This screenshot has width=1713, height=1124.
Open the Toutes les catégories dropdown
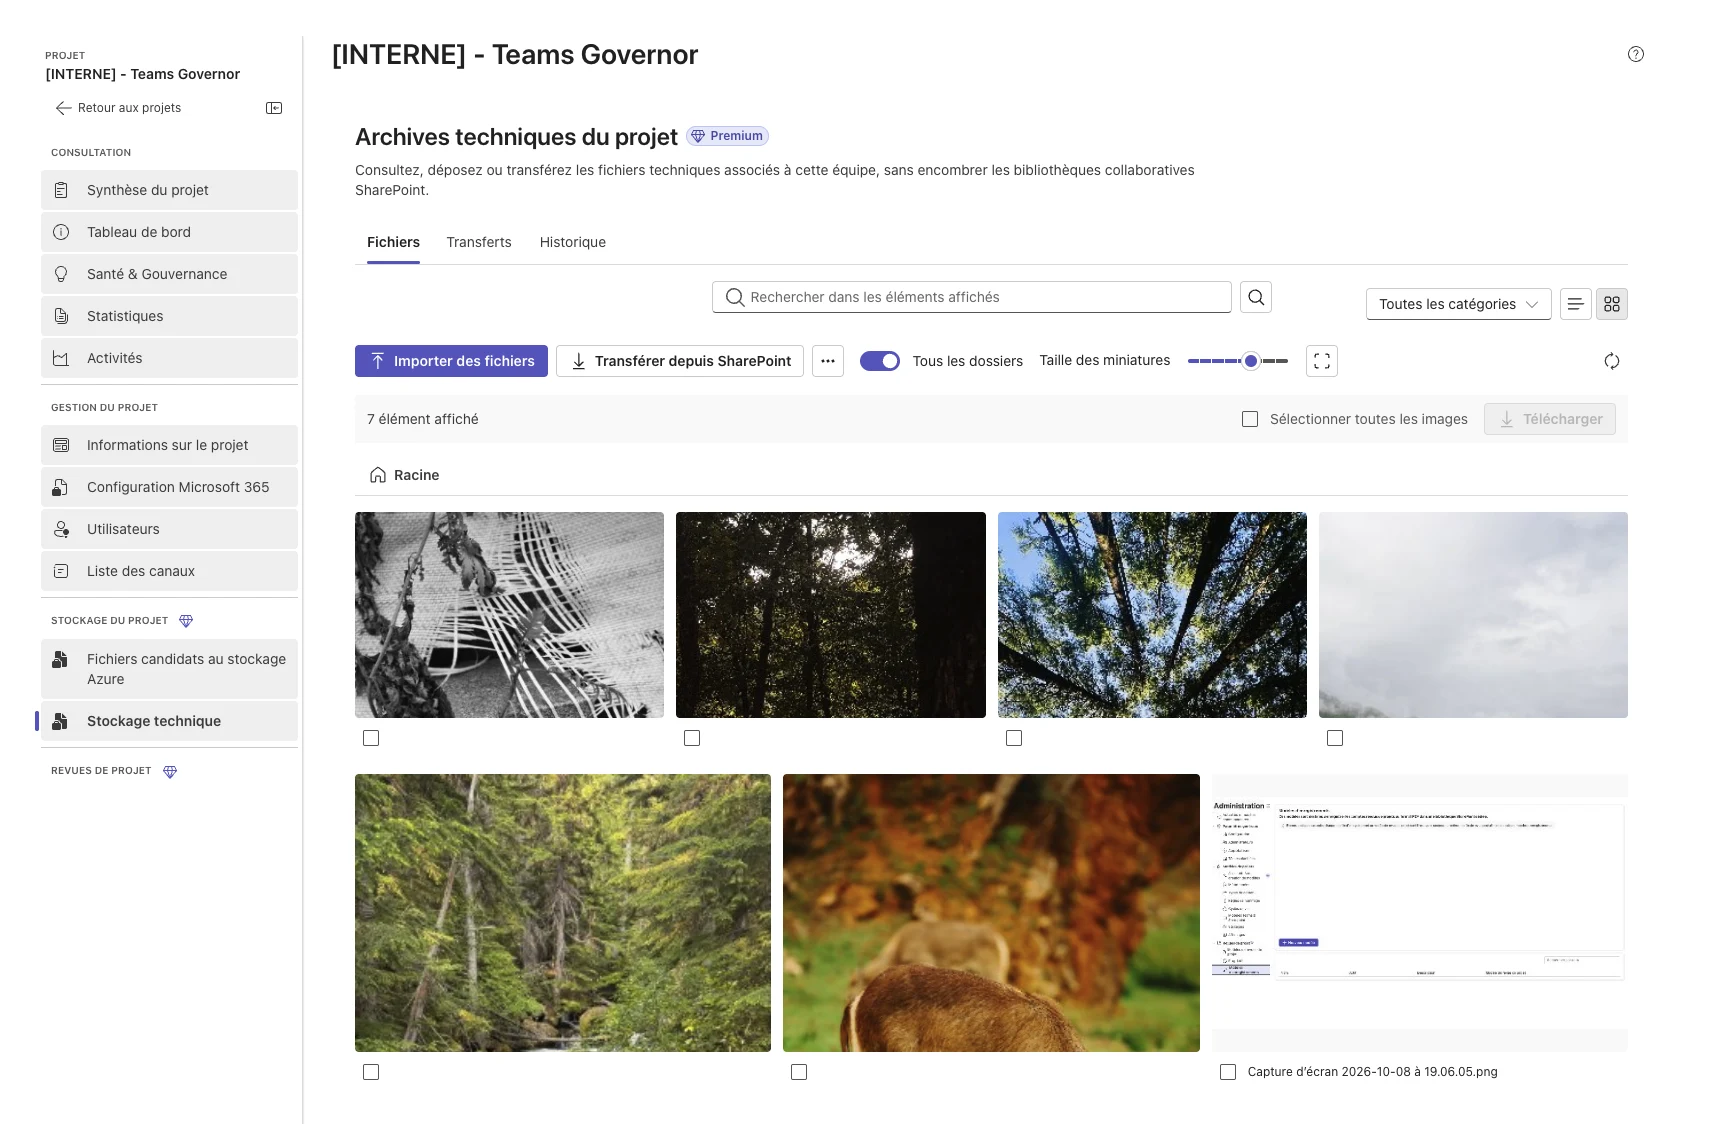click(x=1458, y=304)
